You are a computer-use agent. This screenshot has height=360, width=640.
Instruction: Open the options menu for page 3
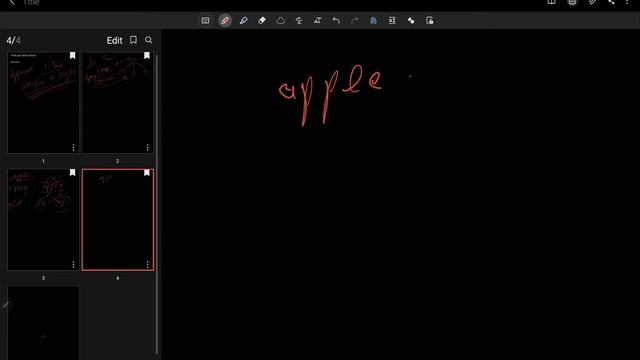73,264
